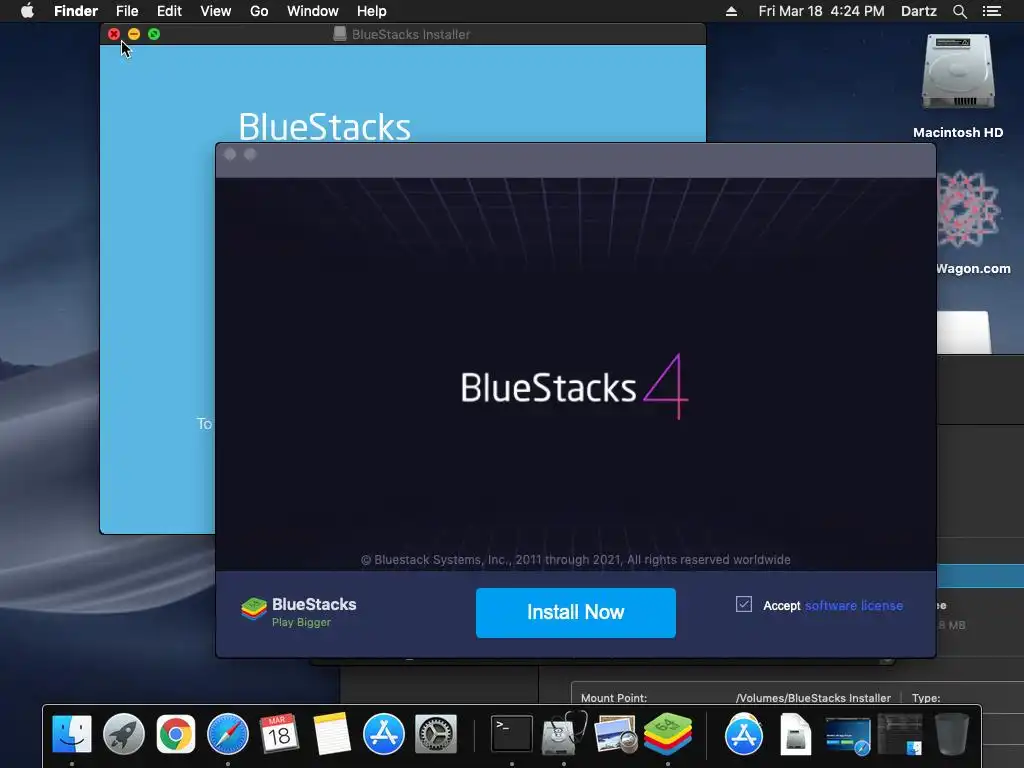Toggle Accept software license checkbox
Viewport: 1024px width, 768px height.
click(x=744, y=604)
